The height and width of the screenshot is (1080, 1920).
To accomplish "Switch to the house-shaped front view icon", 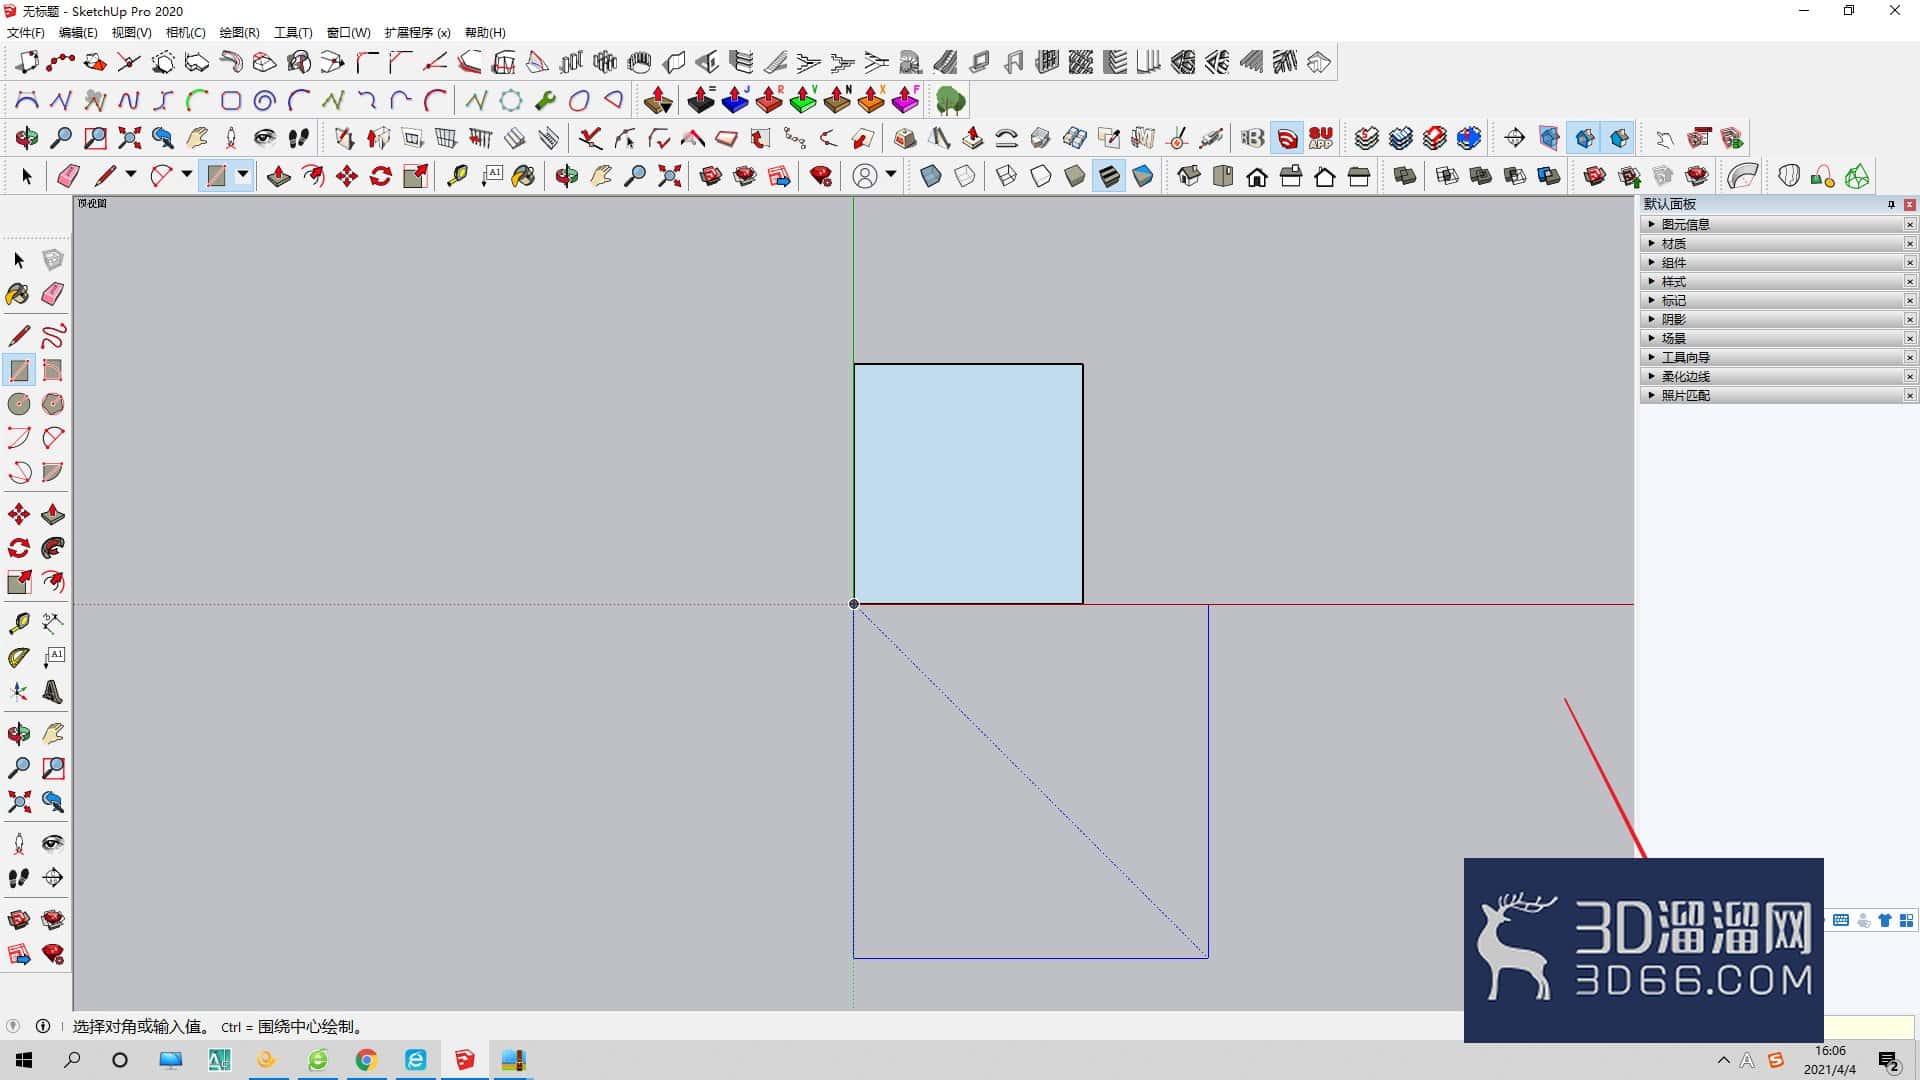I will click(1257, 177).
